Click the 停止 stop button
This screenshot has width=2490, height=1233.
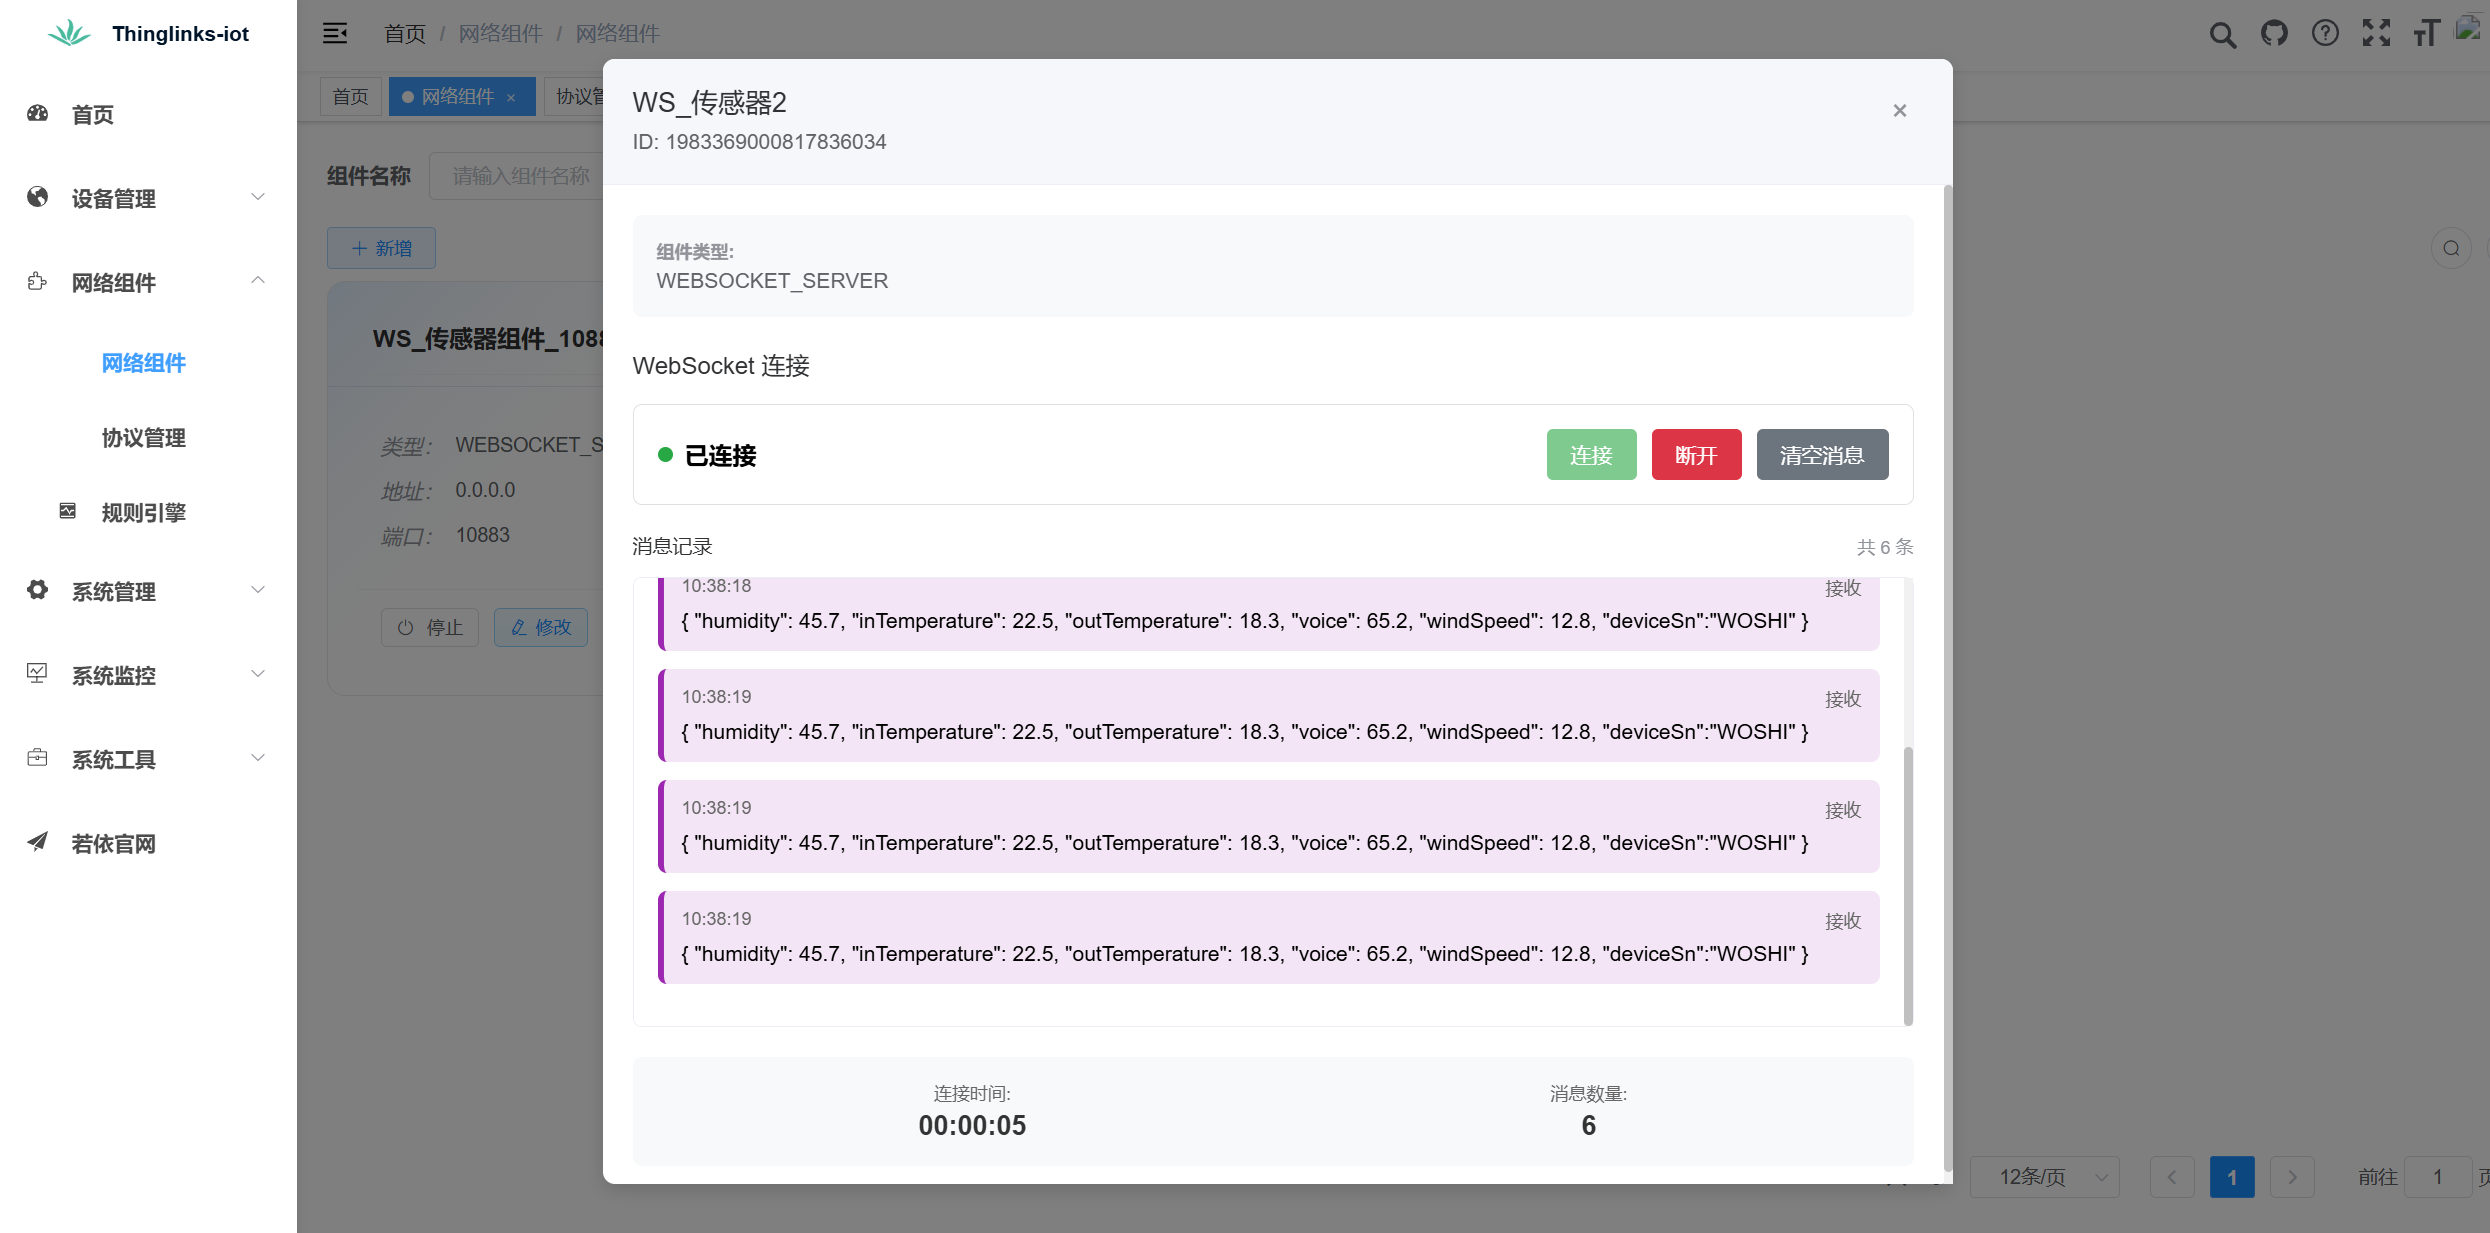[x=430, y=627]
